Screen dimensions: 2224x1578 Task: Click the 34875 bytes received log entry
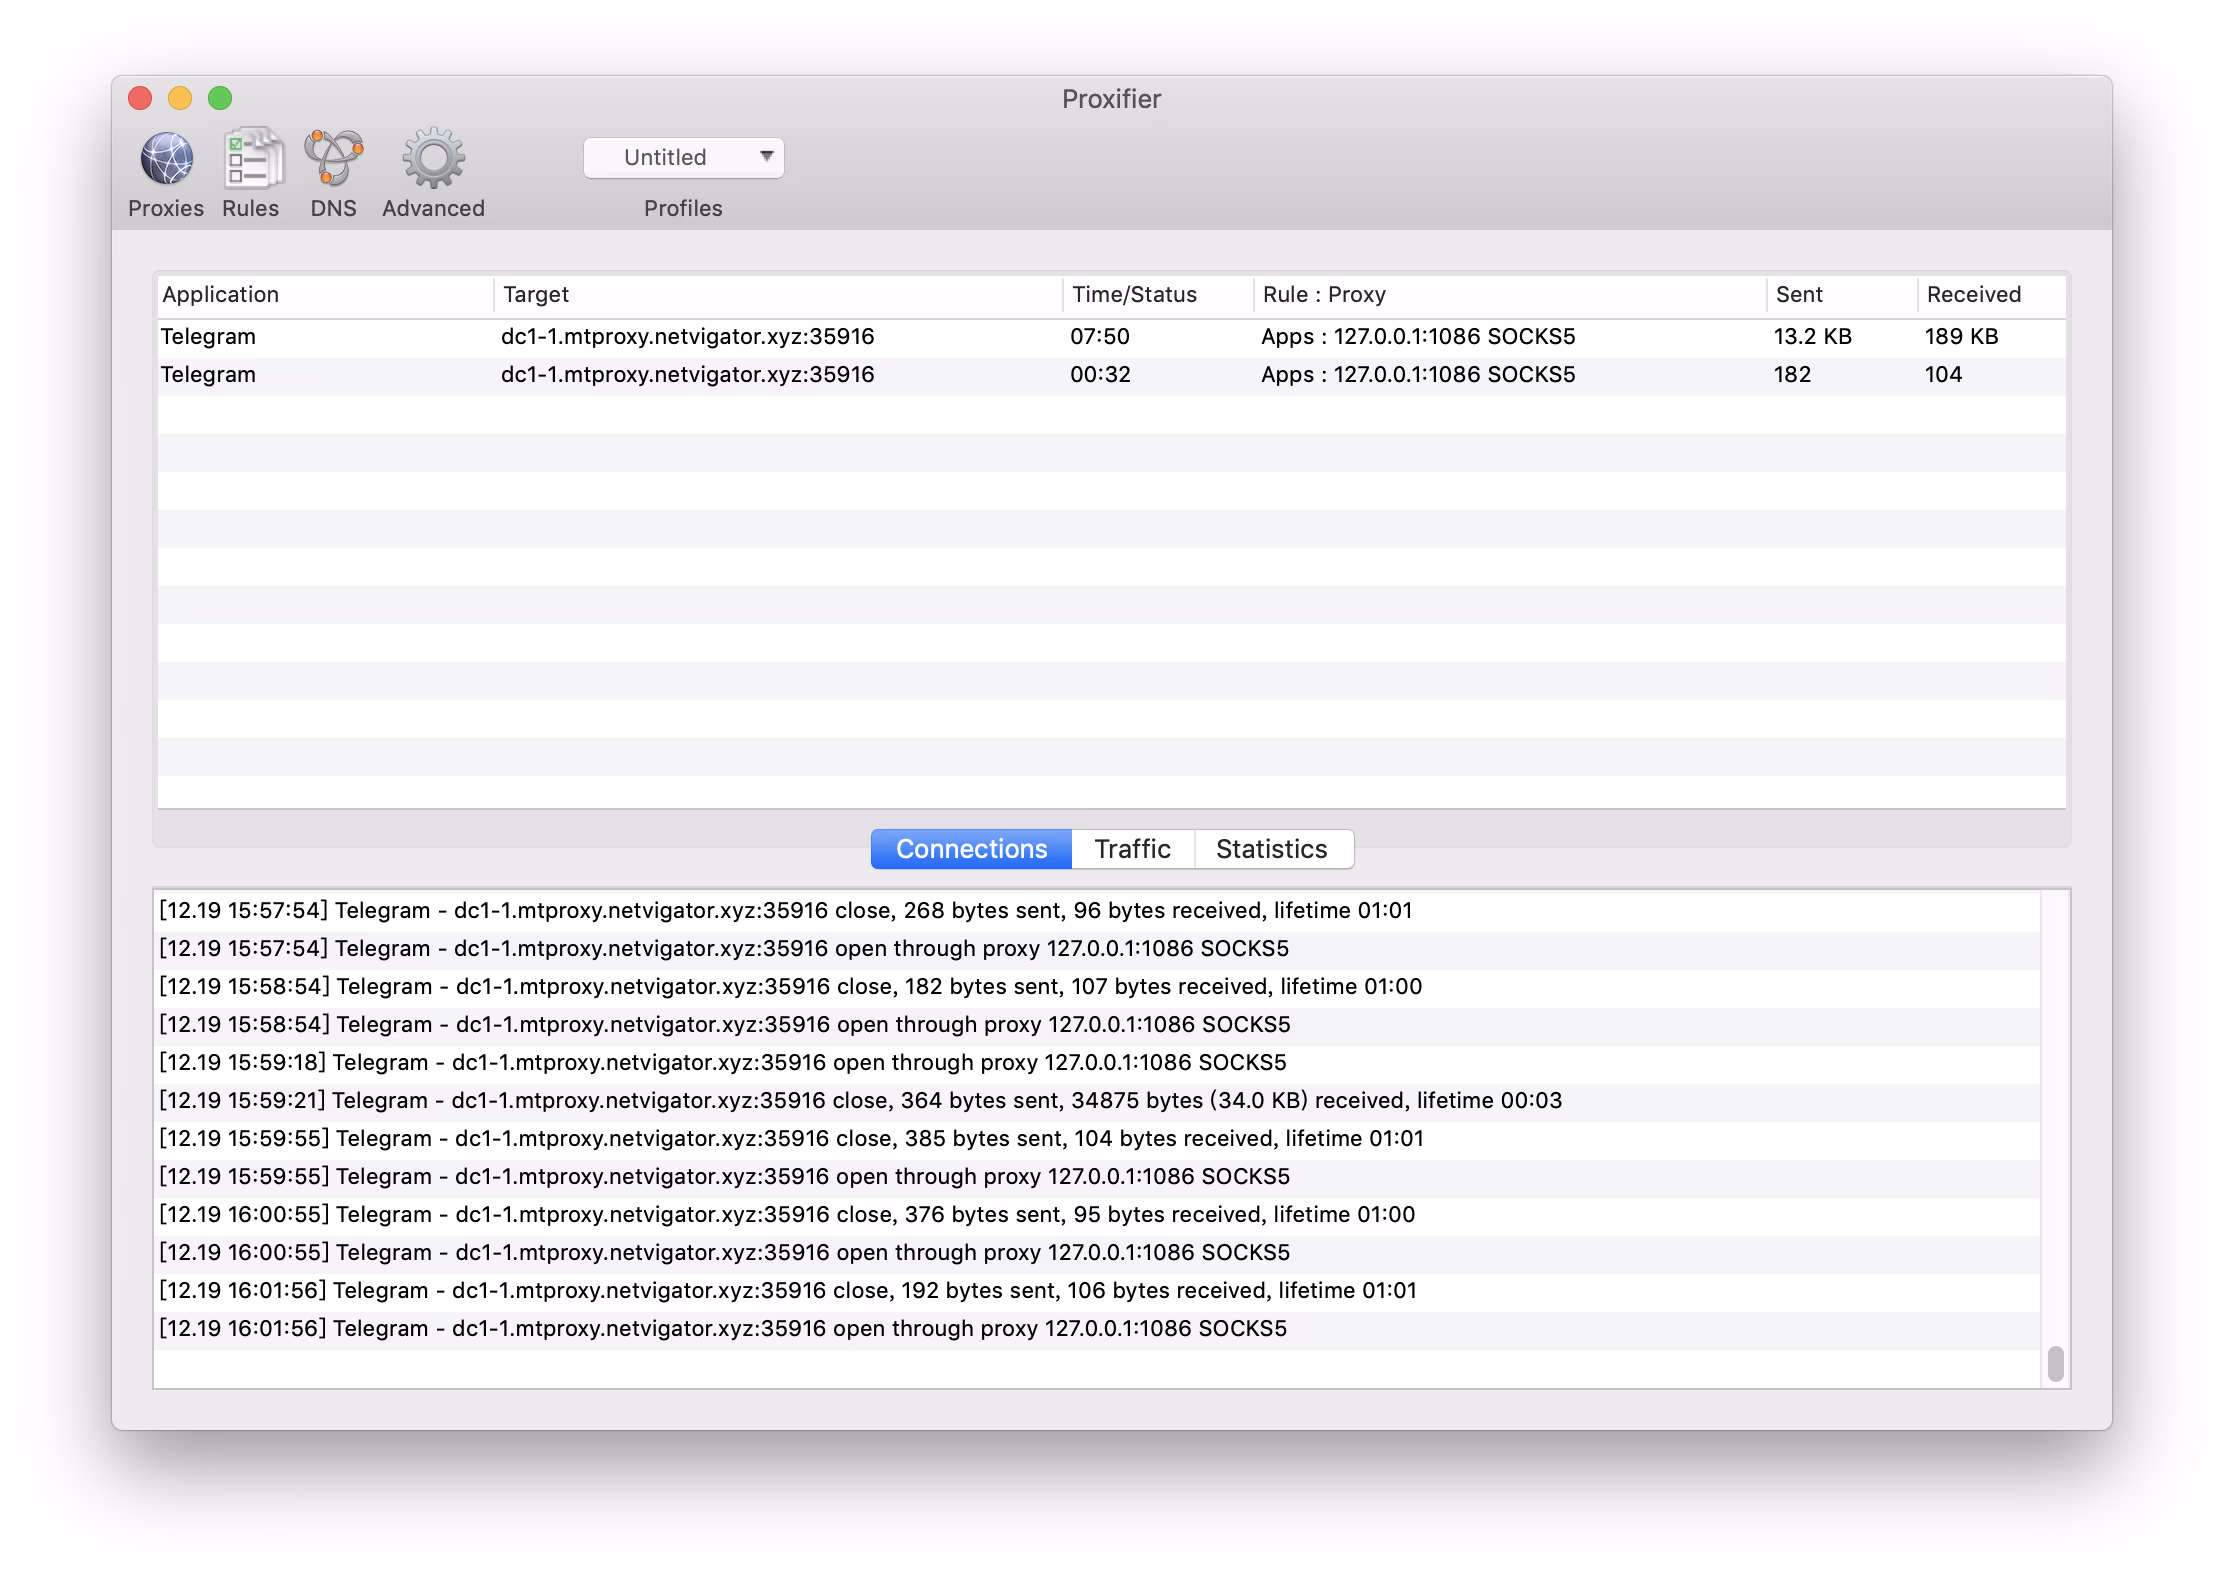[860, 1101]
